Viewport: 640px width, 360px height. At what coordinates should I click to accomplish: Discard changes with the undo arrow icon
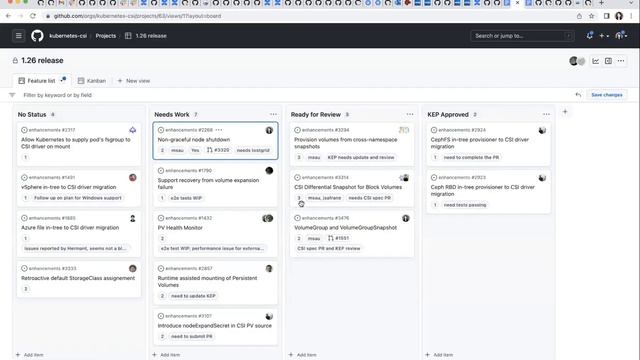click(x=578, y=95)
